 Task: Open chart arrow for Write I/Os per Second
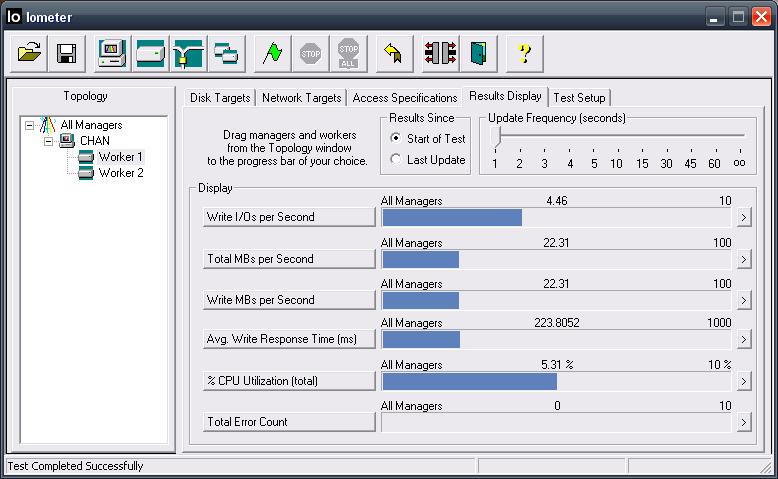pos(743,217)
